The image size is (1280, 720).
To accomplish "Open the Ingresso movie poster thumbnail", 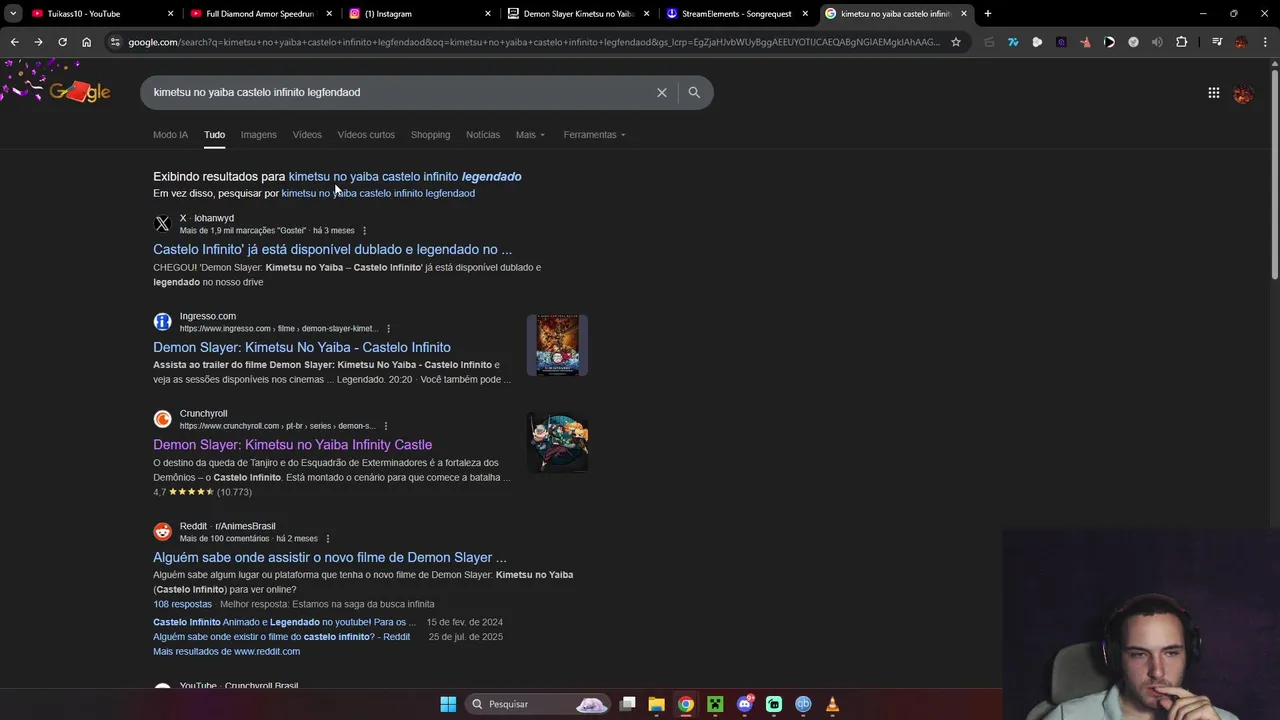I will point(558,345).
